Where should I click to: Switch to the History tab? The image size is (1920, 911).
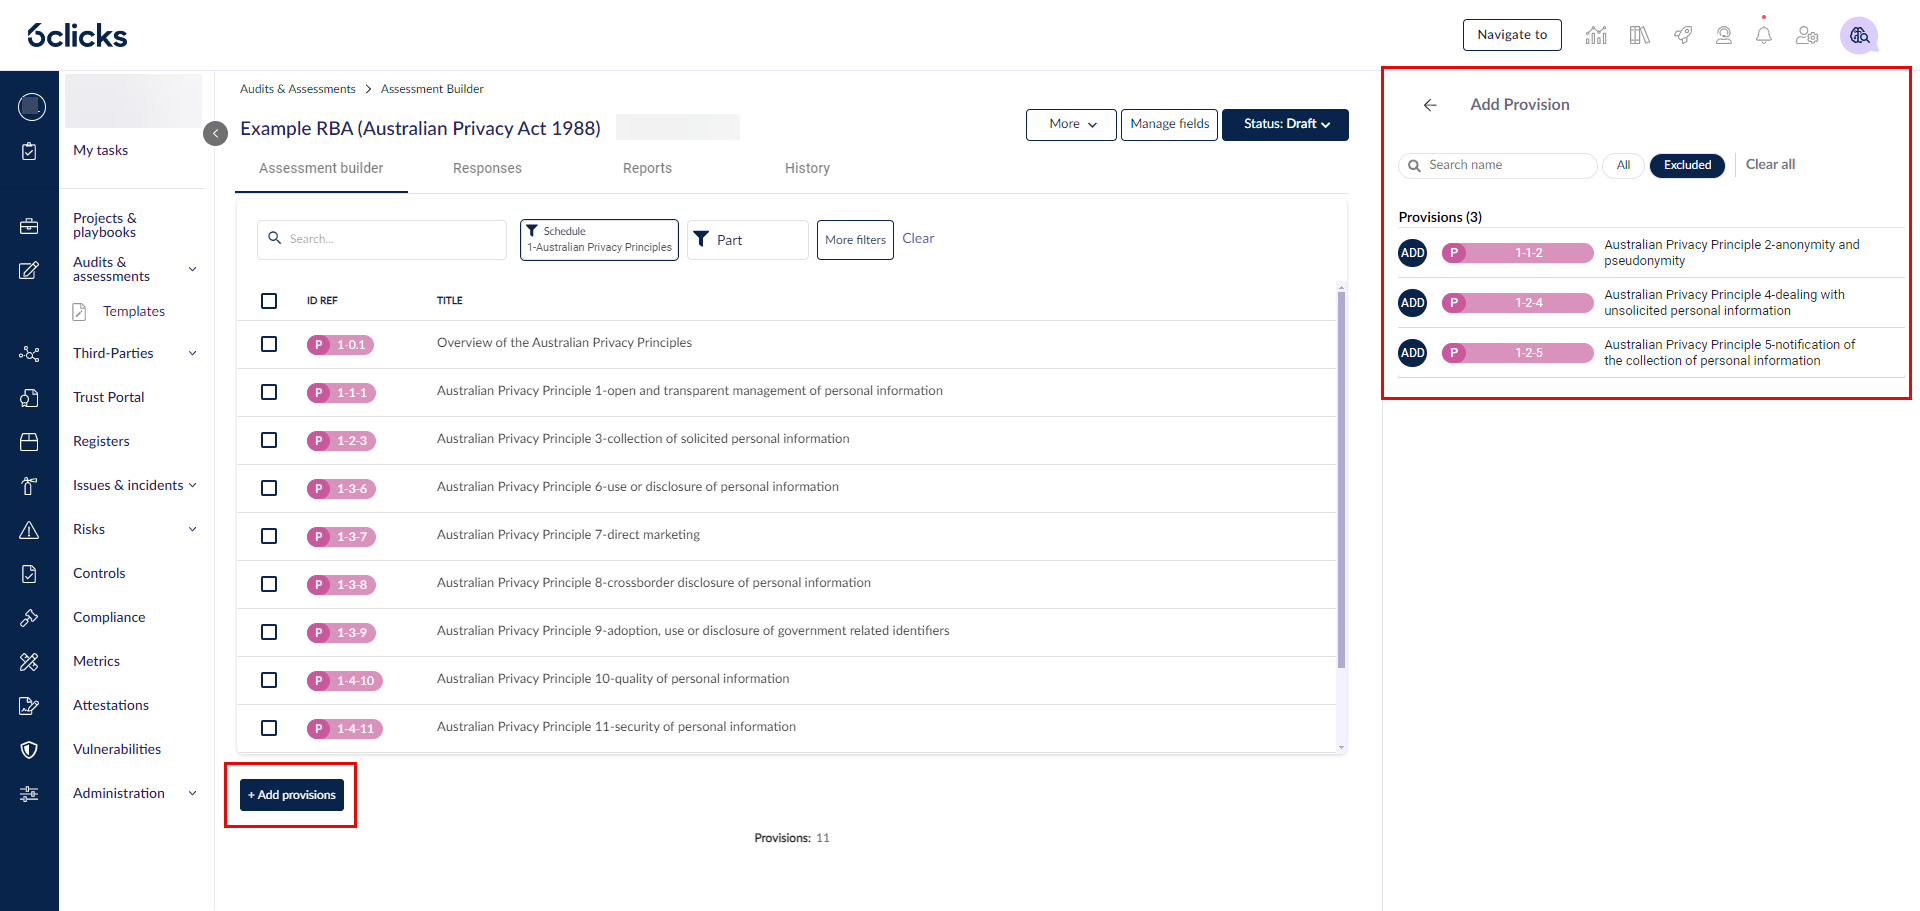click(807, 169)
